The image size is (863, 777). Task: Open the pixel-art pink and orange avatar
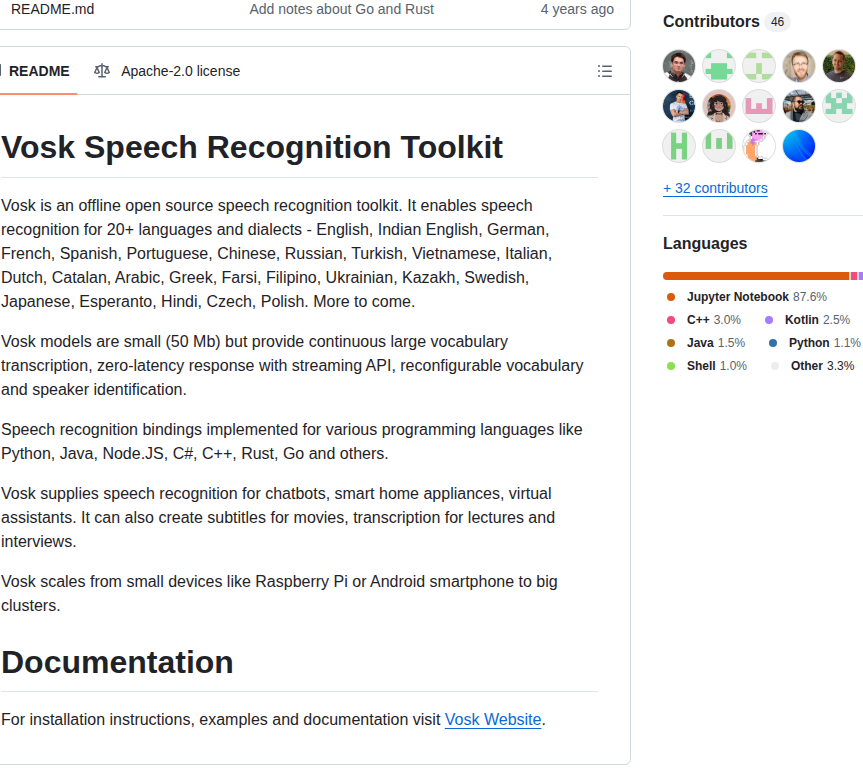point(759,146)
